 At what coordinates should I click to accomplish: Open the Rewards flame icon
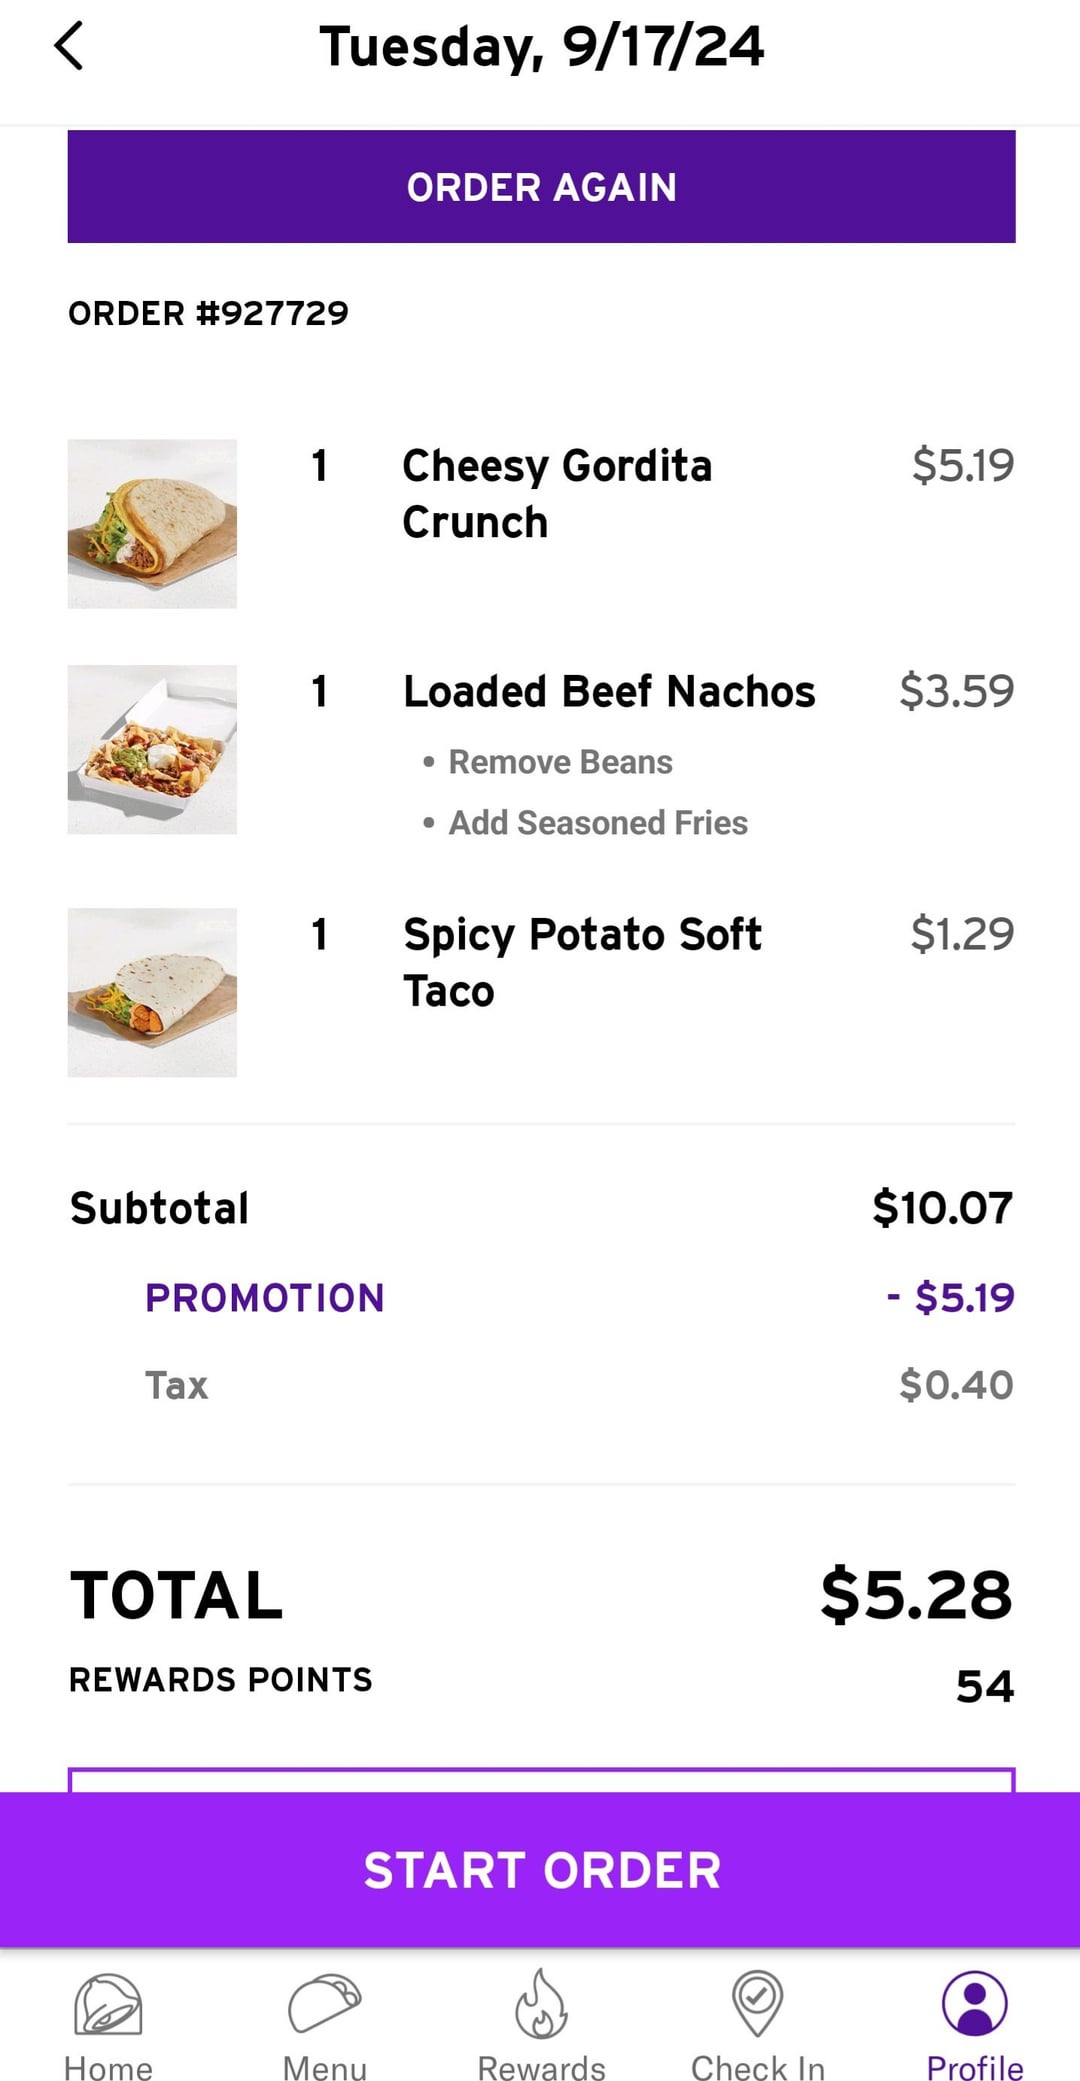(541, 2004)
